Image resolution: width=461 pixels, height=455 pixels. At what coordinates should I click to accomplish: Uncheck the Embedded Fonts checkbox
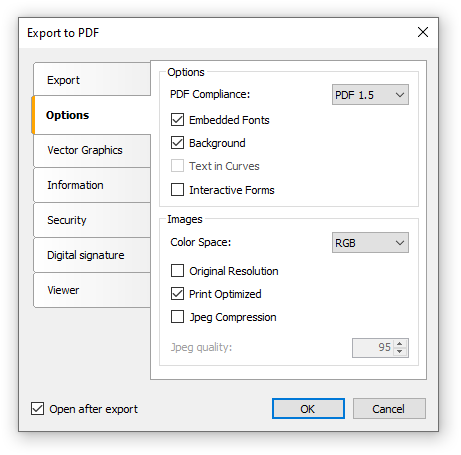(177, 120)
